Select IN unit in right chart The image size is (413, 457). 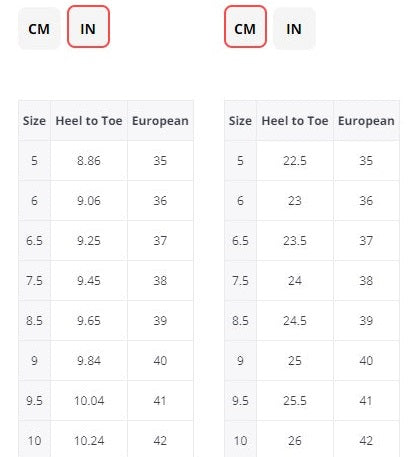coord(294,29)
